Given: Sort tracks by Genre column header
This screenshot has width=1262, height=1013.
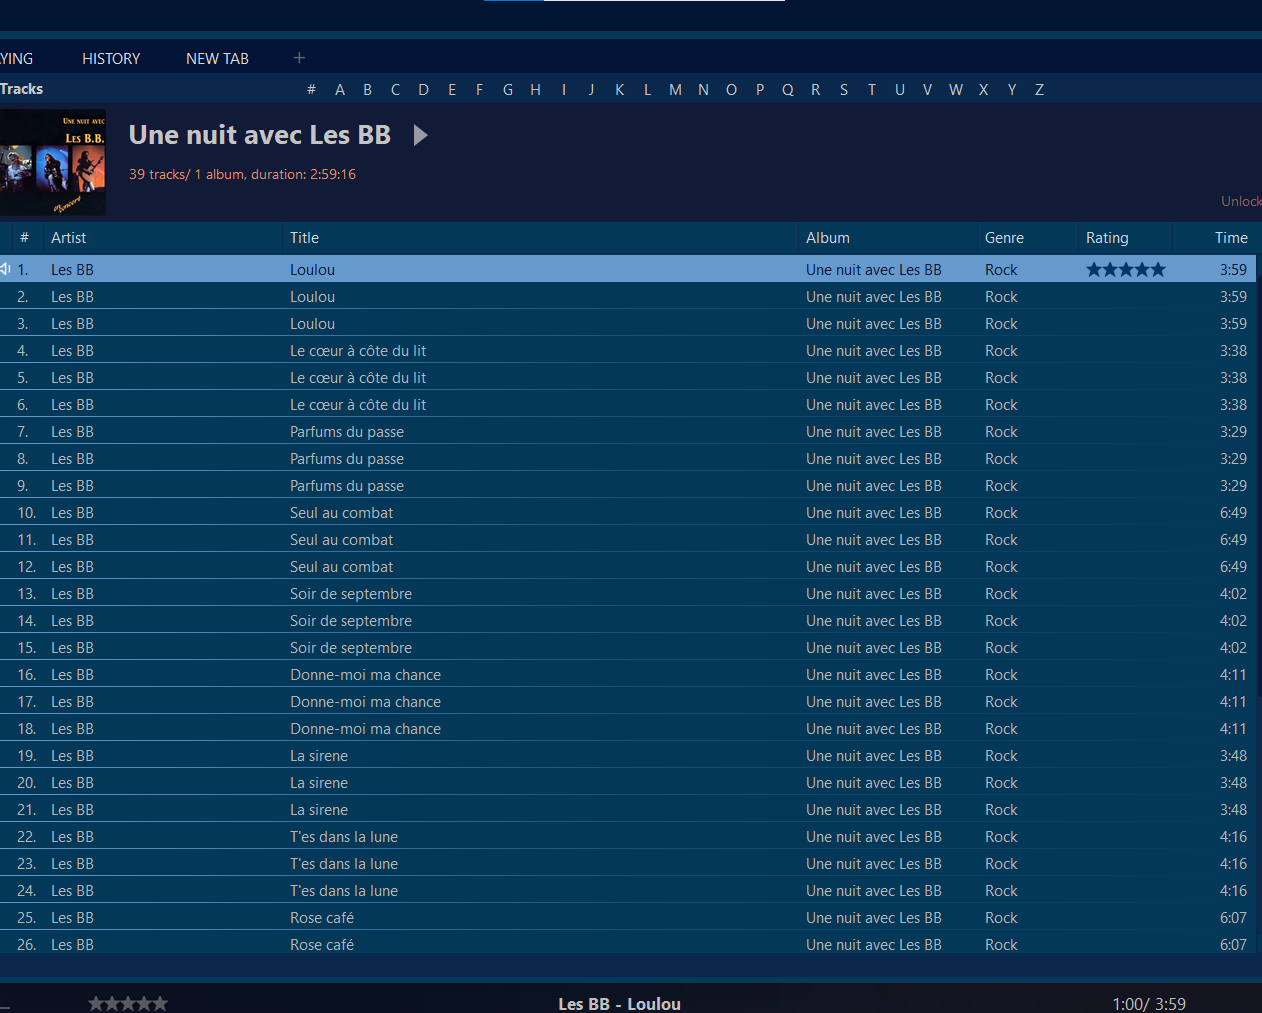Looking at the screenshot, I should pyautogui.click(x=1004, y=238).
